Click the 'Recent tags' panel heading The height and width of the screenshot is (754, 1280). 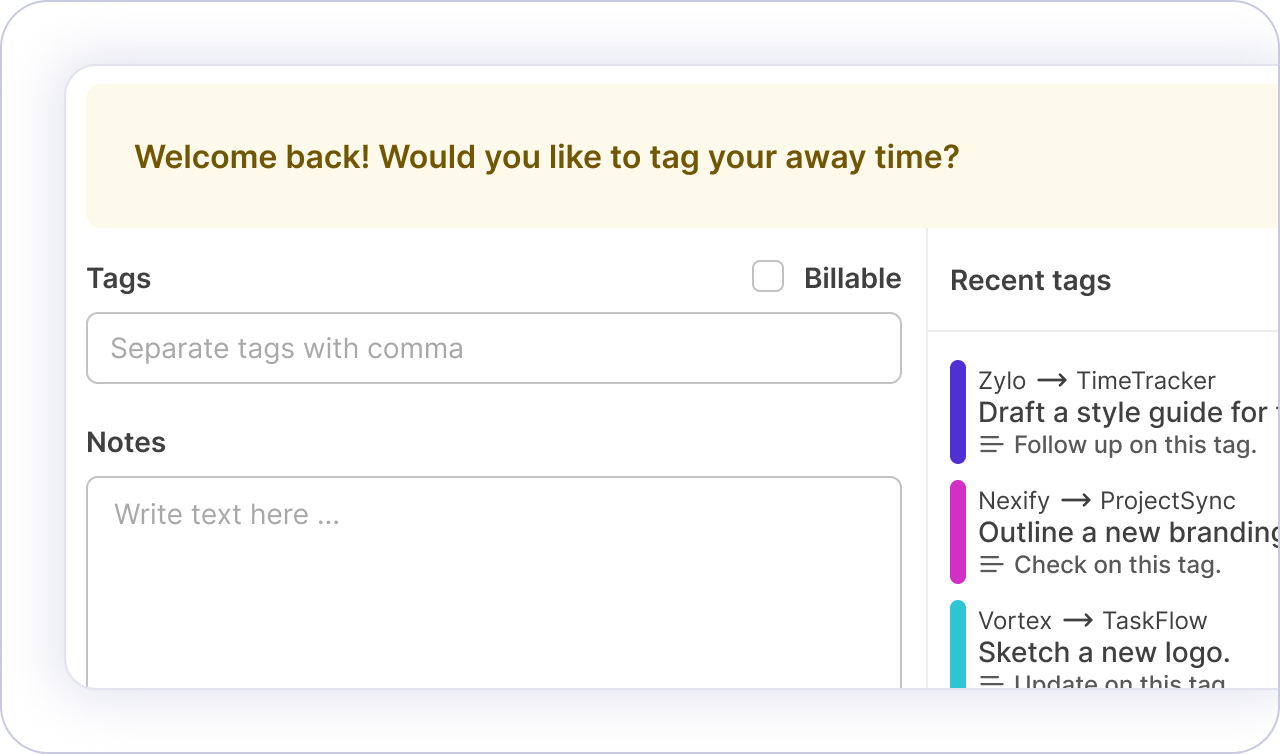[1030, 281]
